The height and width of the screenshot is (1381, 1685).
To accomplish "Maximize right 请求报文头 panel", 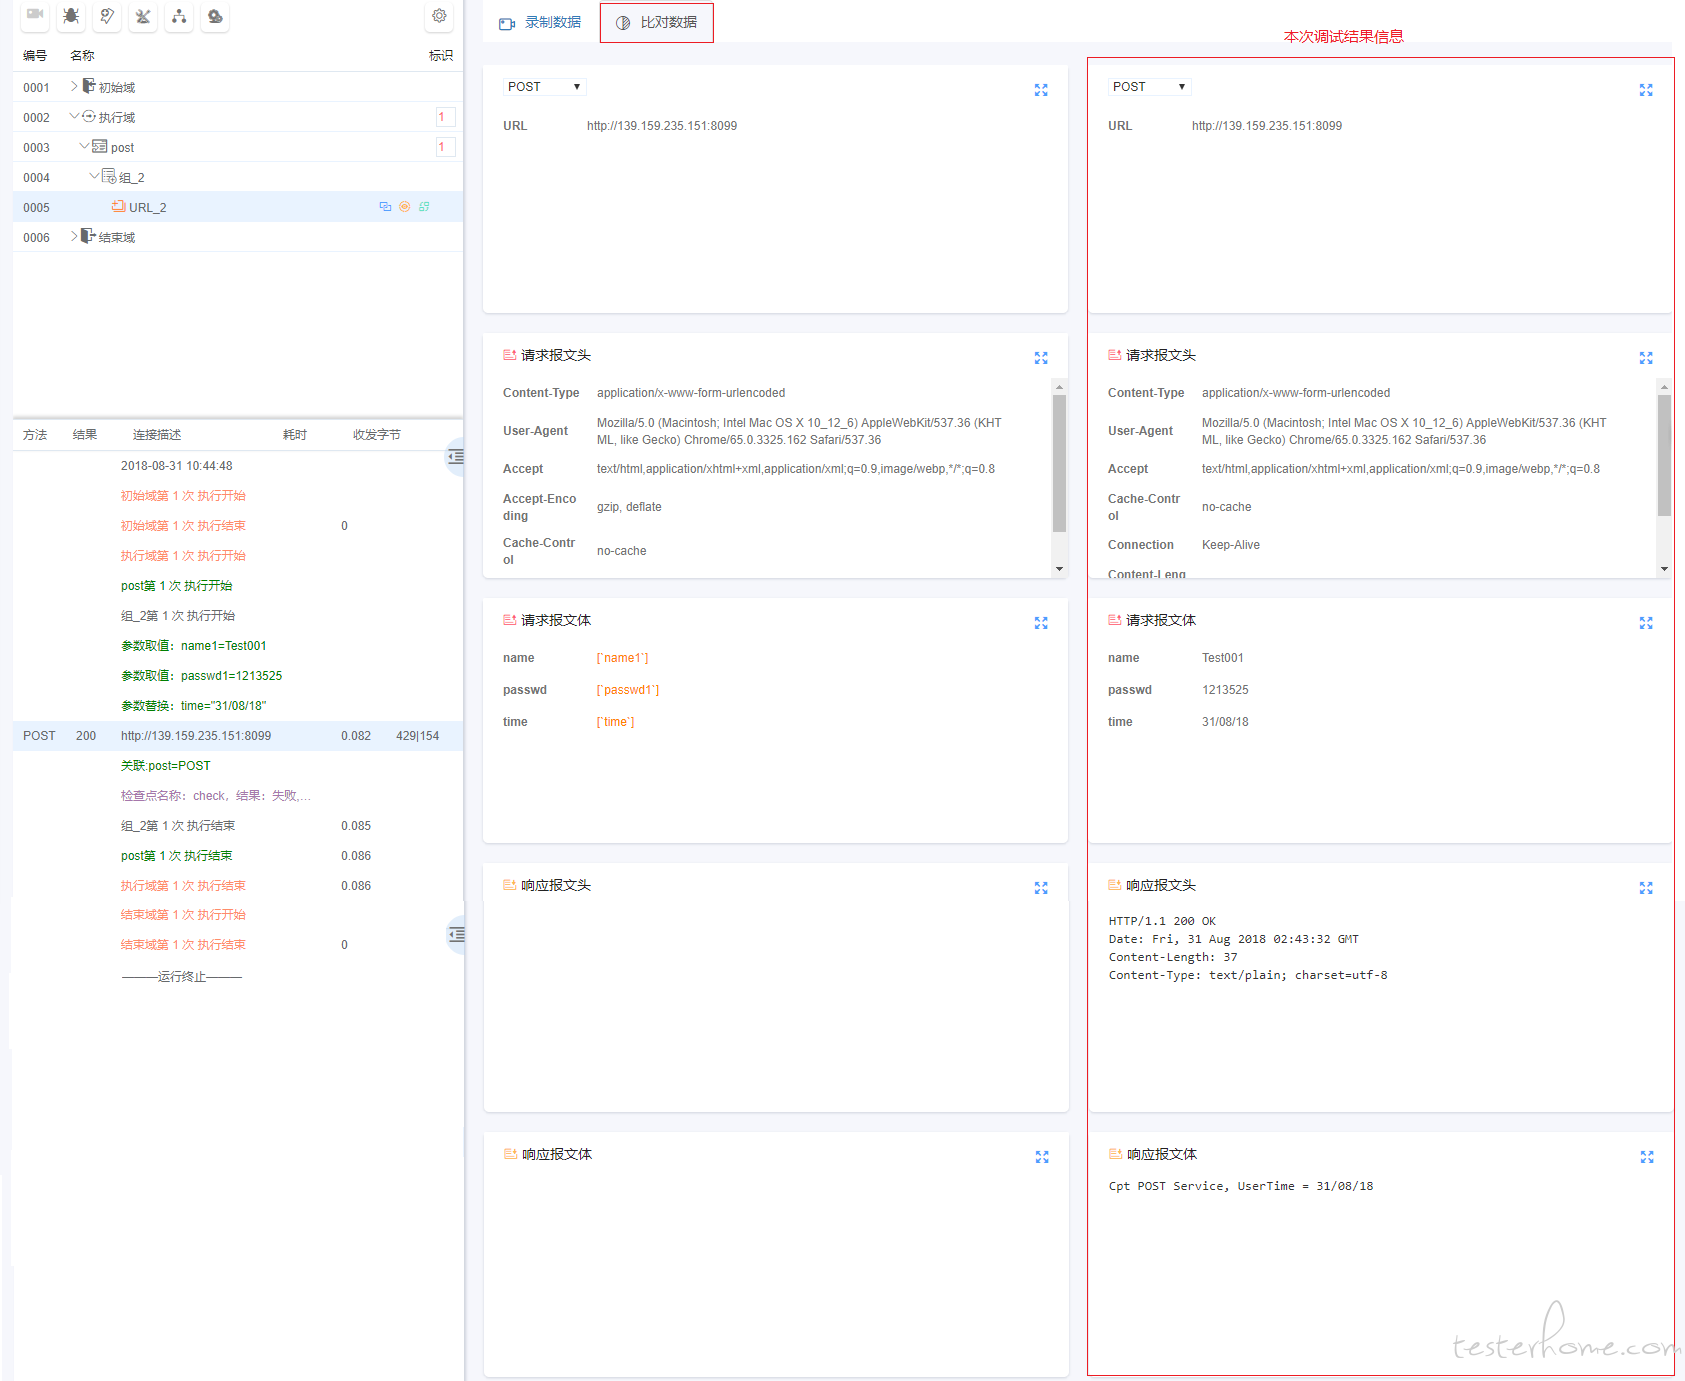I will pos(1646,358).
